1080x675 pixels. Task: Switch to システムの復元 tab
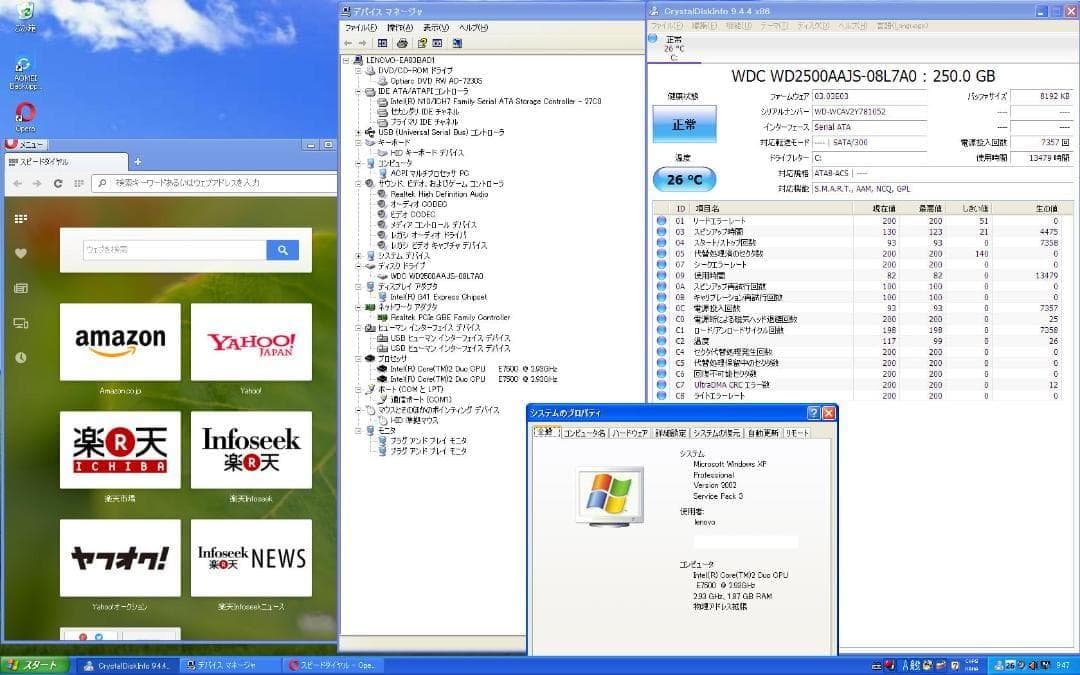click(x=716, y=433)
